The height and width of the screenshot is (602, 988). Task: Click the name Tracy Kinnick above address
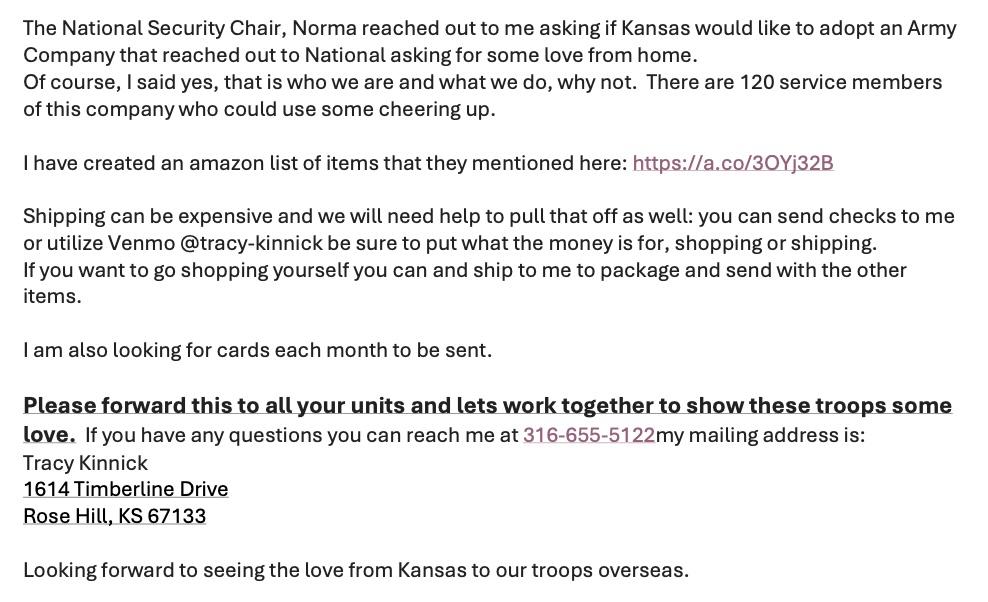85,463
